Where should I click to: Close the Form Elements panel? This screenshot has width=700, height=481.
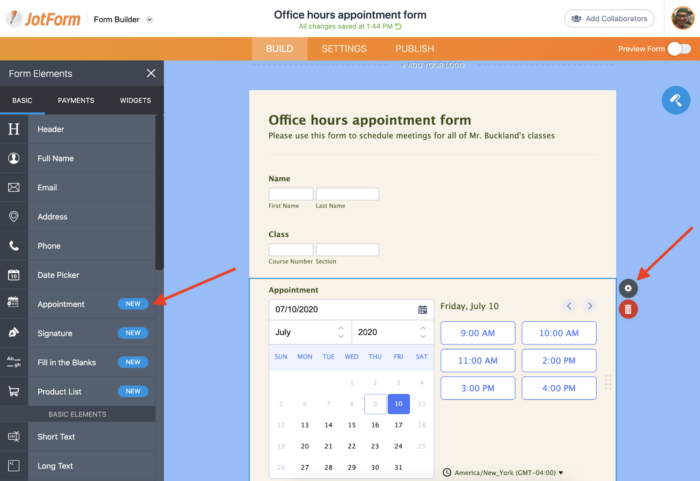[151, 73]
